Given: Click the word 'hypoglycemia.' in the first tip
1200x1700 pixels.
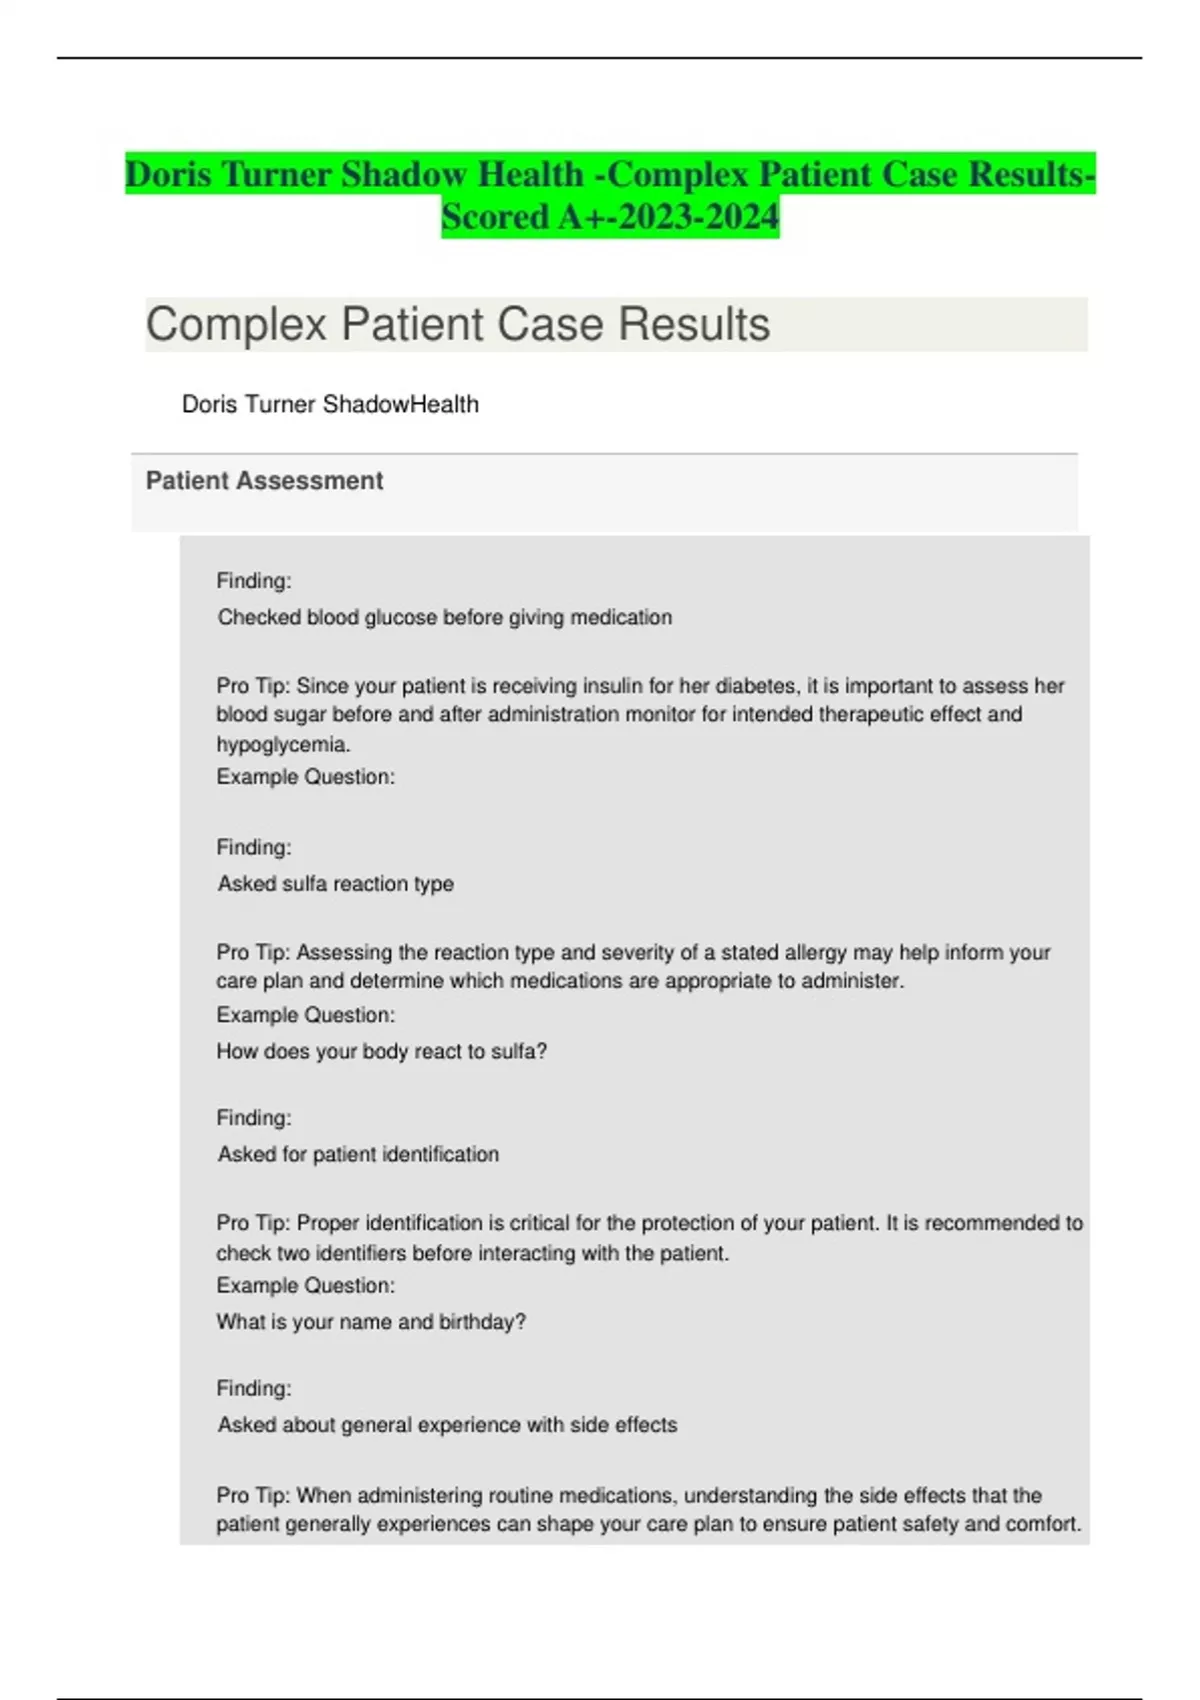Looking at the screenshot, I should tap(284, 744).
